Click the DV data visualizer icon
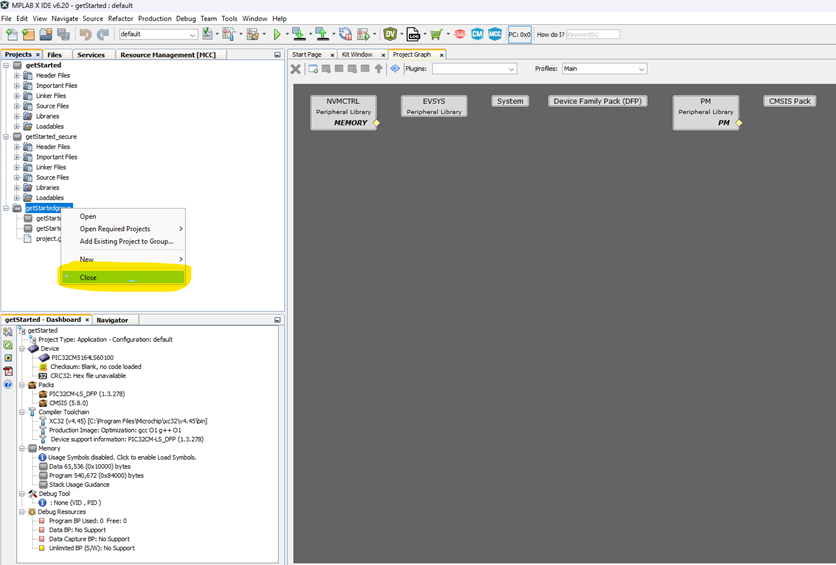 tap(390, 34)
